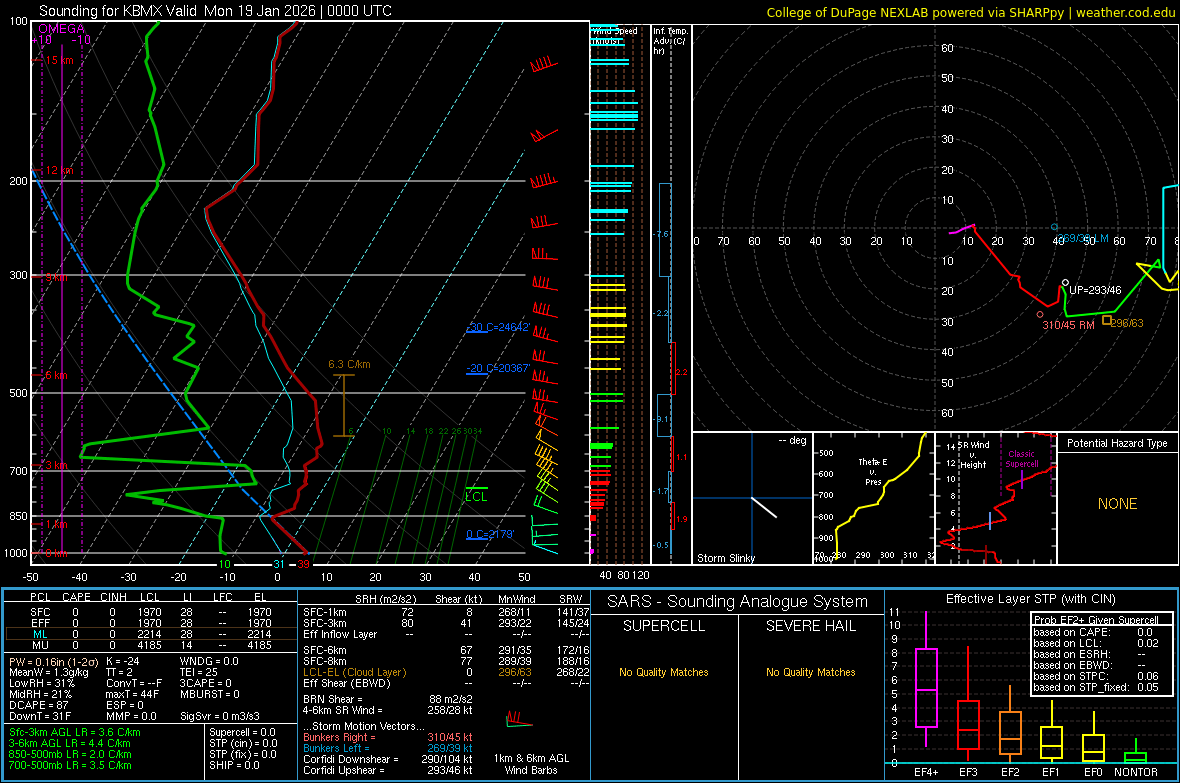1180x783 pixels.
Task: Click the 'Prob EF2+ Given Supercell' legend title
Action: [x=1096, y=620]
